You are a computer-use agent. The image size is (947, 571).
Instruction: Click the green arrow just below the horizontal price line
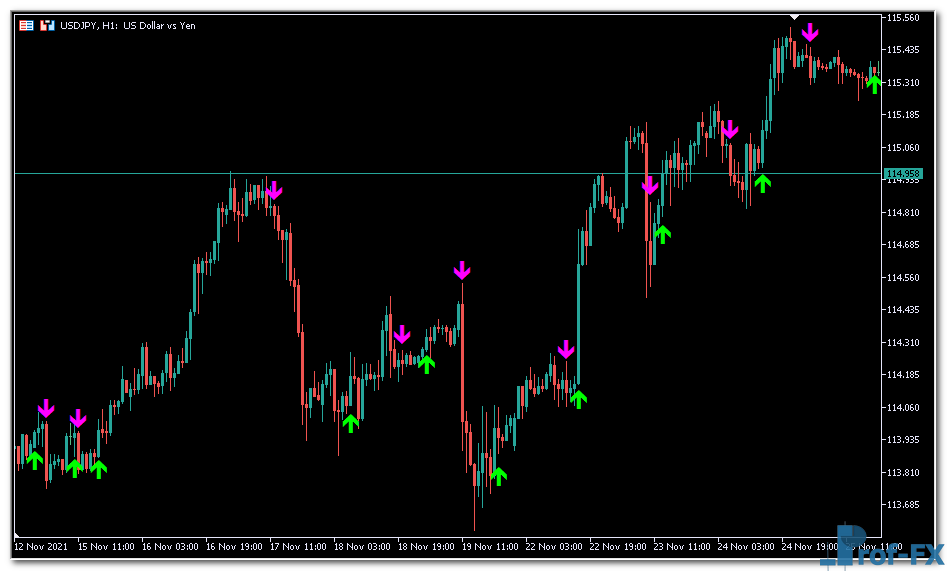tap(763, 183)
